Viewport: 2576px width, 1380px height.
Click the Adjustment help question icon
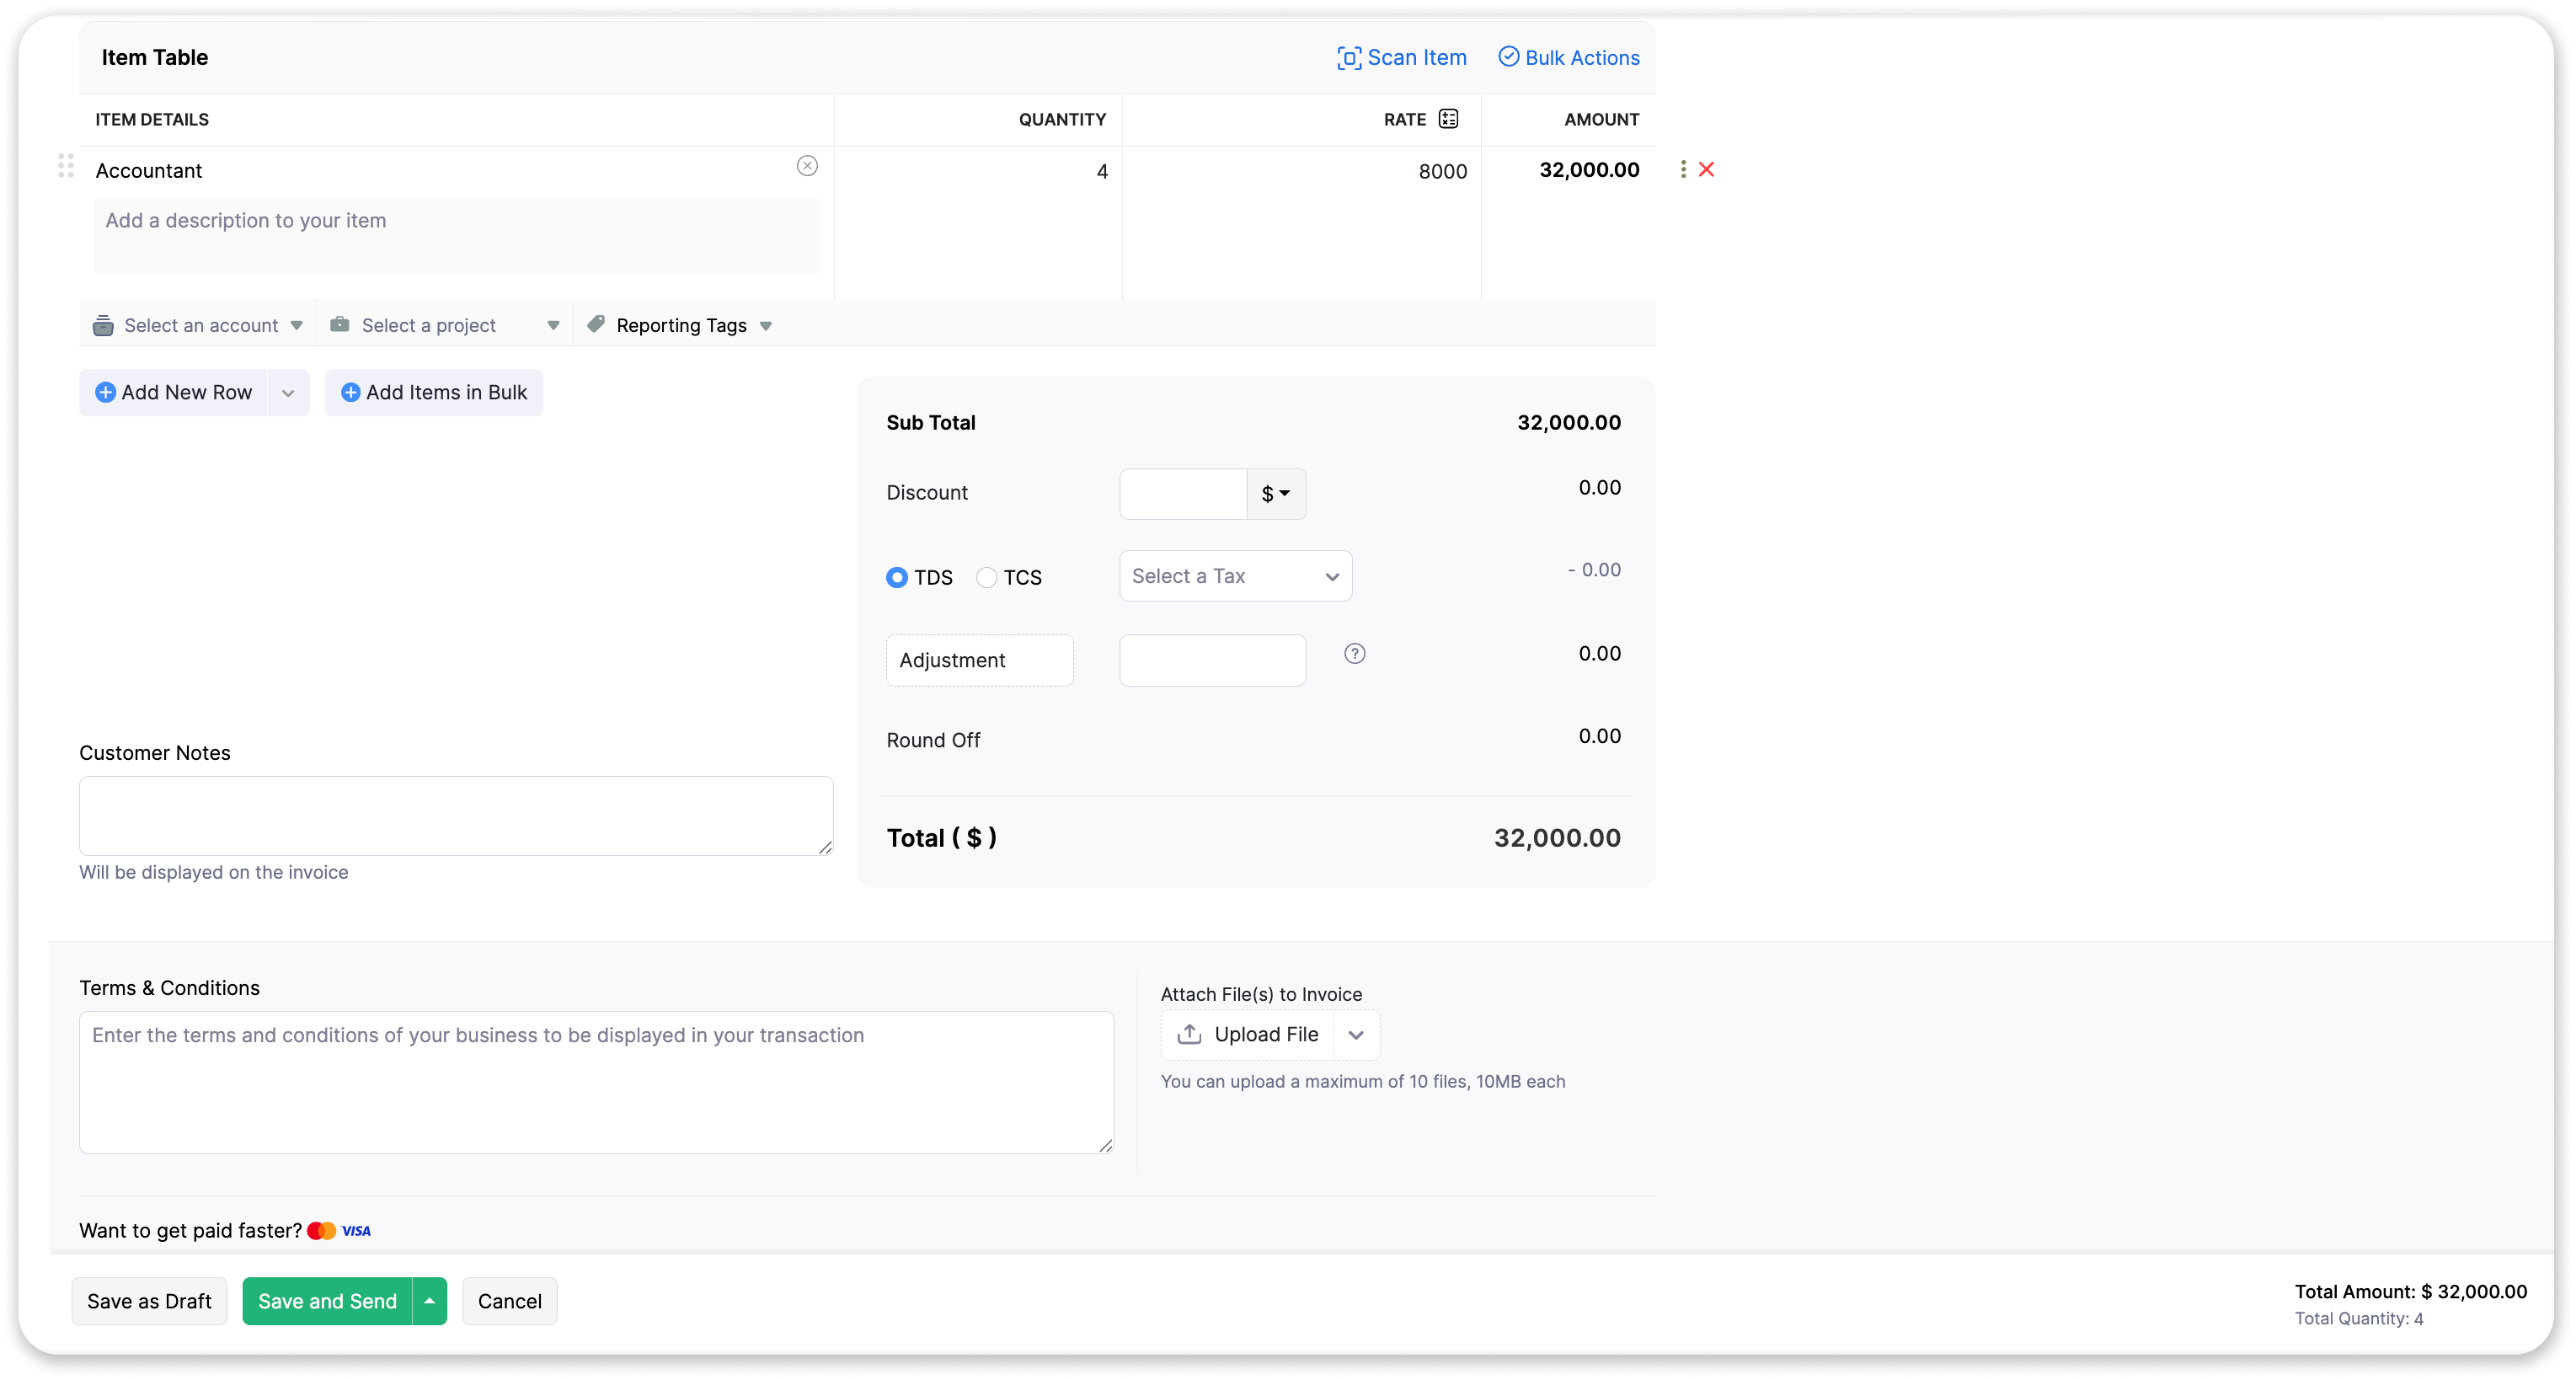(x=1354, y=654)
